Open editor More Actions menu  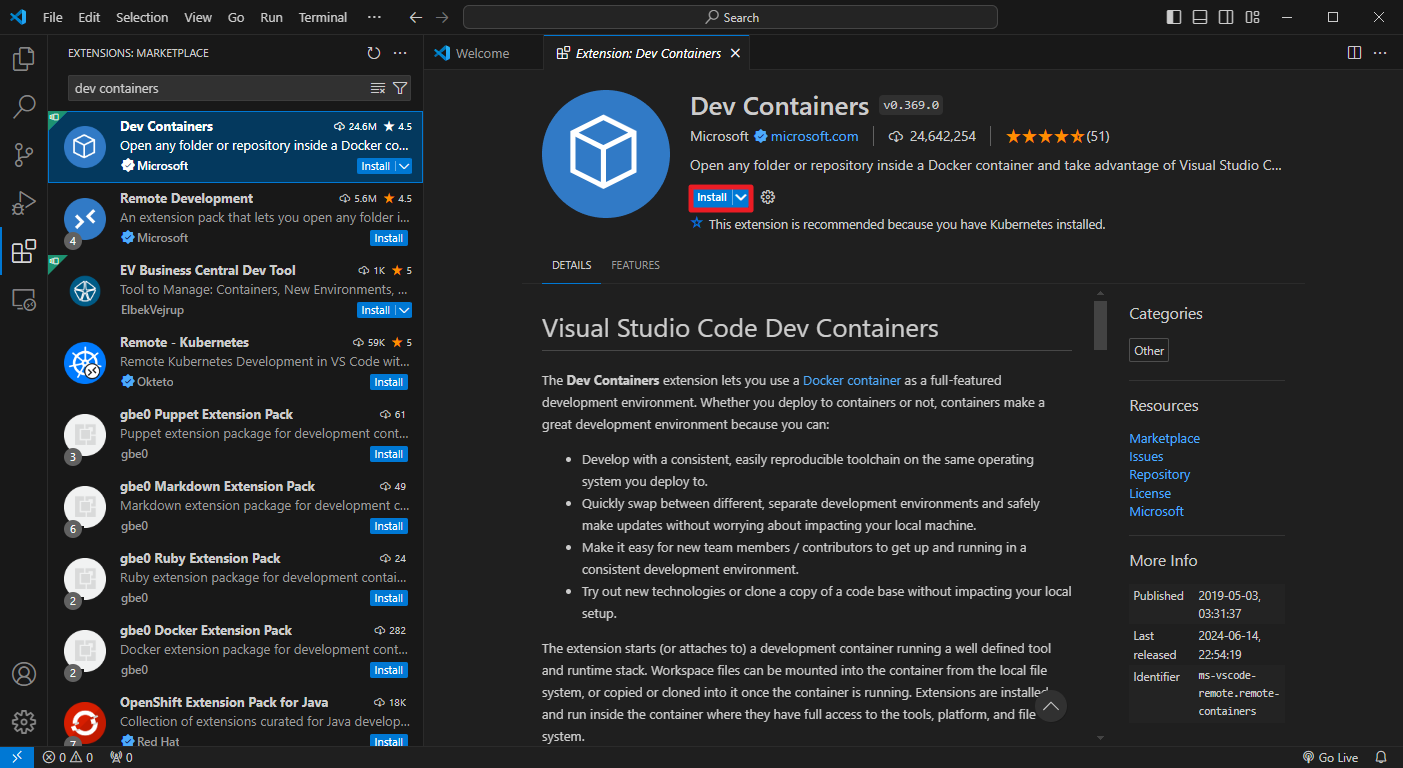click(1382, 53)
